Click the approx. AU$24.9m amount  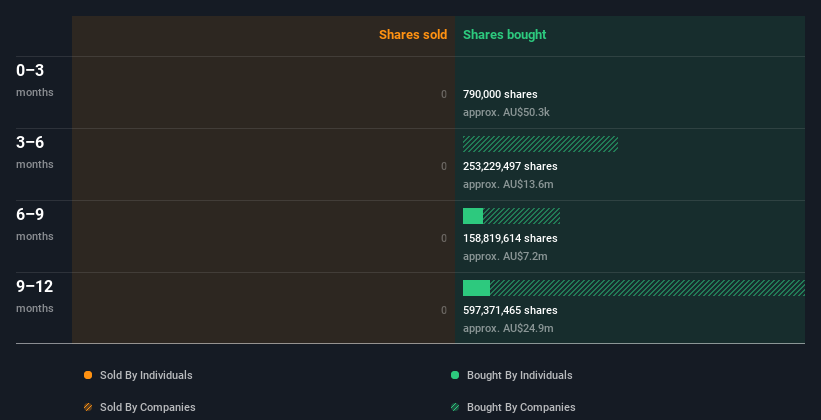point(508,328)
